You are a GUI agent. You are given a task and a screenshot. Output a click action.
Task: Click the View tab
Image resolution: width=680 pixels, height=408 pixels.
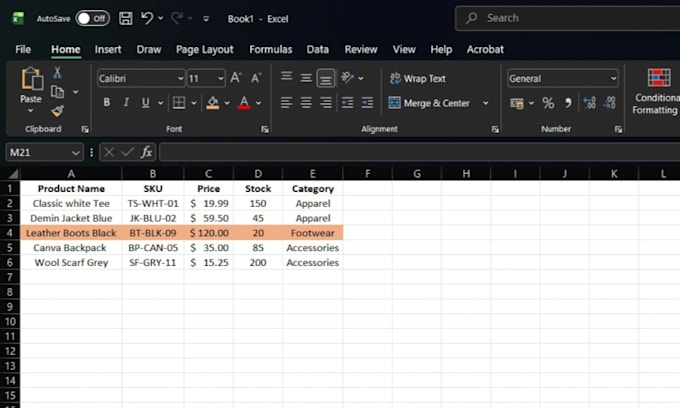(x=404, y=49)
